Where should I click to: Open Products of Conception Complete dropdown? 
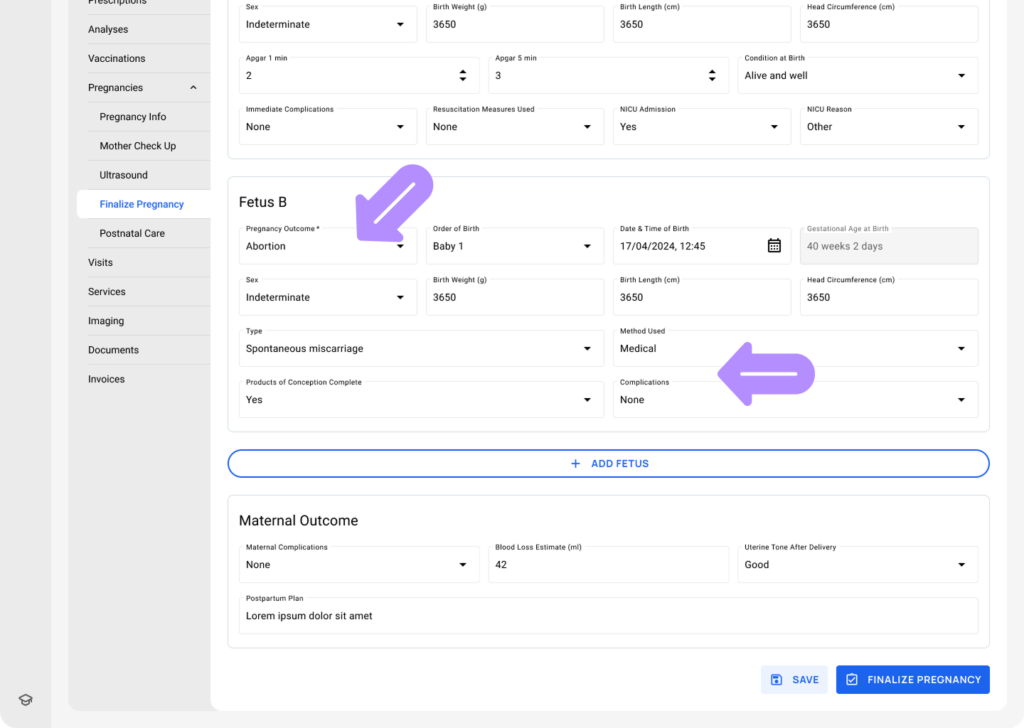(418, 400)
